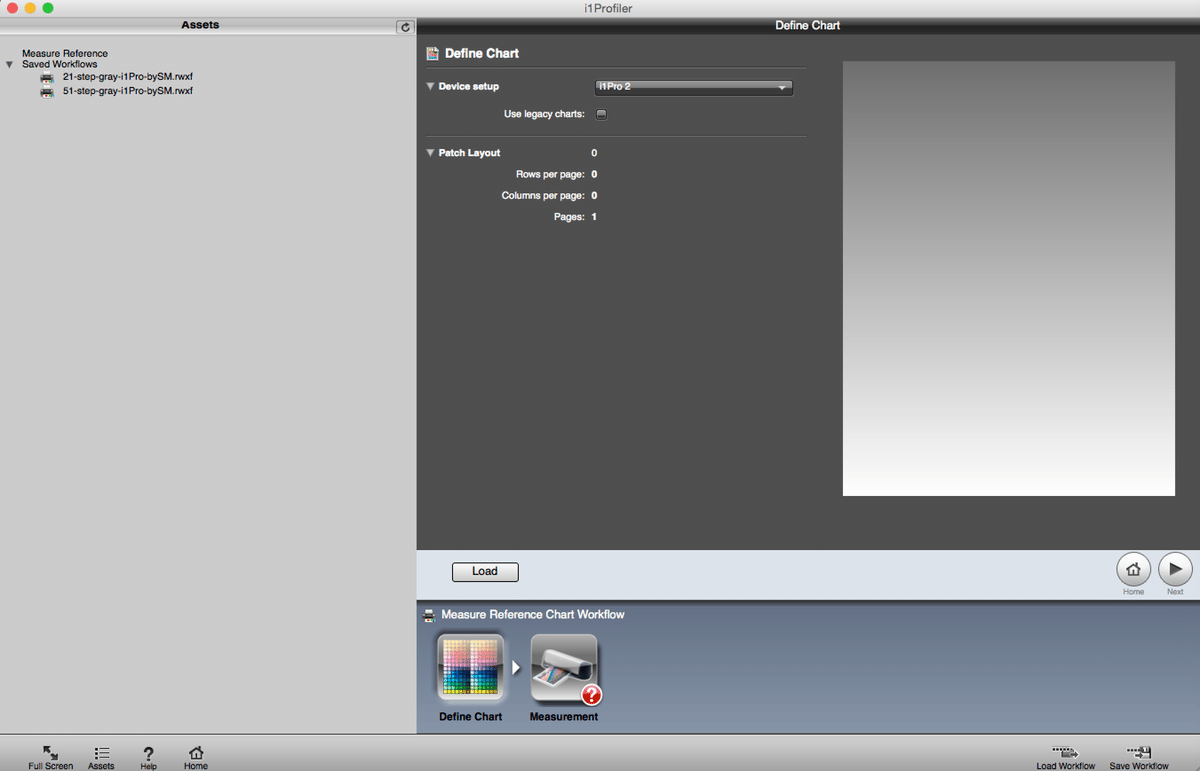Click printer icon beside 51-step-gray workflow
The width and height of the screenshot is (1200, 771).
47,92
